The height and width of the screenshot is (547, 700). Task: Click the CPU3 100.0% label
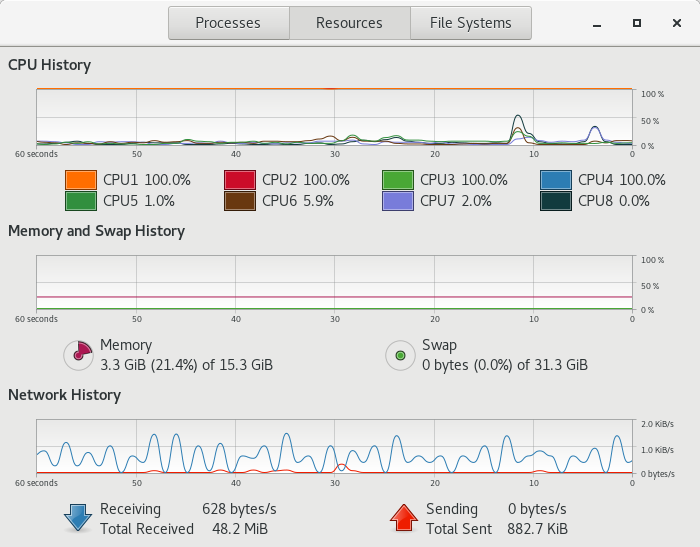click(464, 180)
